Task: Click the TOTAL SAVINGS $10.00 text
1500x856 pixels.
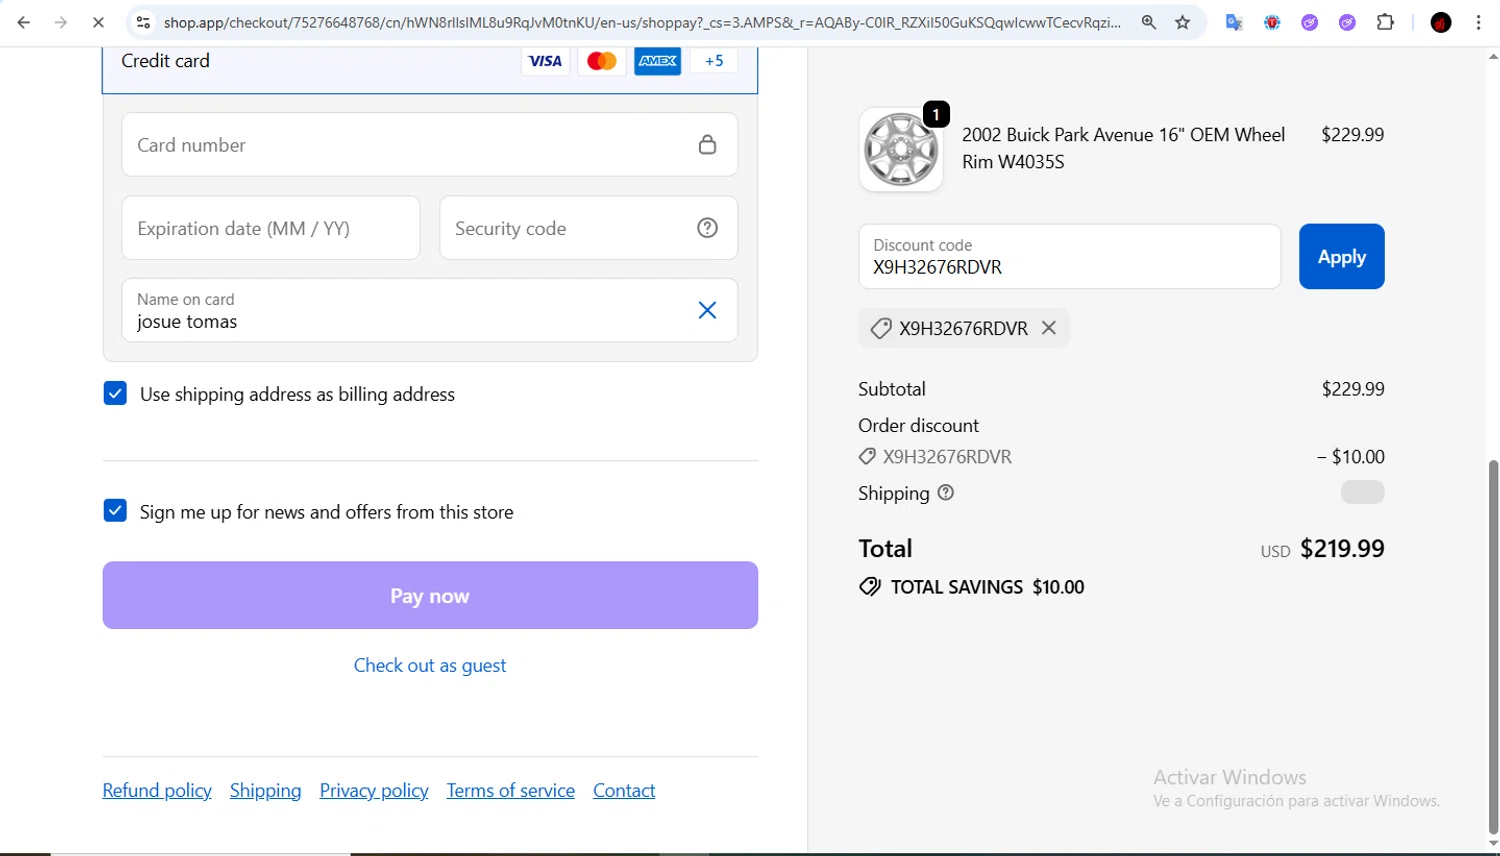Action: pyautogui.click(x=987, y=587)
